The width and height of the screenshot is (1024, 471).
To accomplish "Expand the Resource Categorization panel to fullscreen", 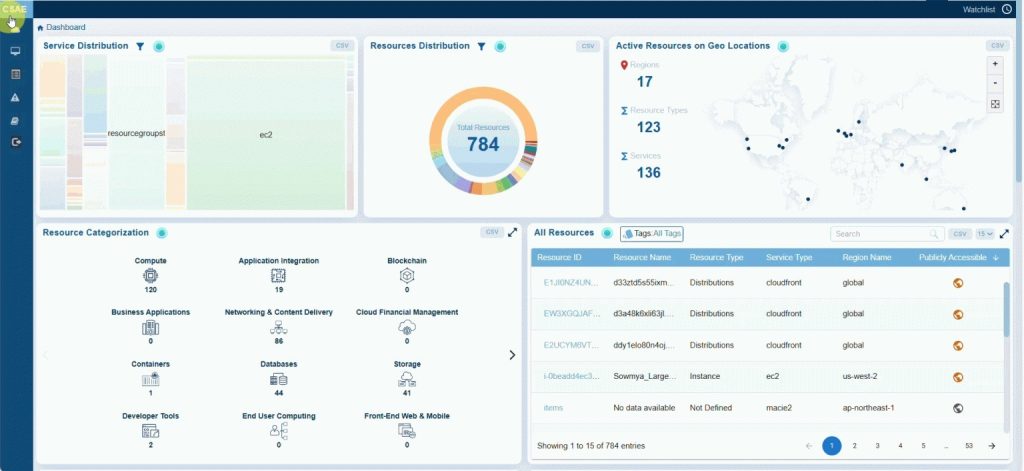I will click(x=513, y=232).
